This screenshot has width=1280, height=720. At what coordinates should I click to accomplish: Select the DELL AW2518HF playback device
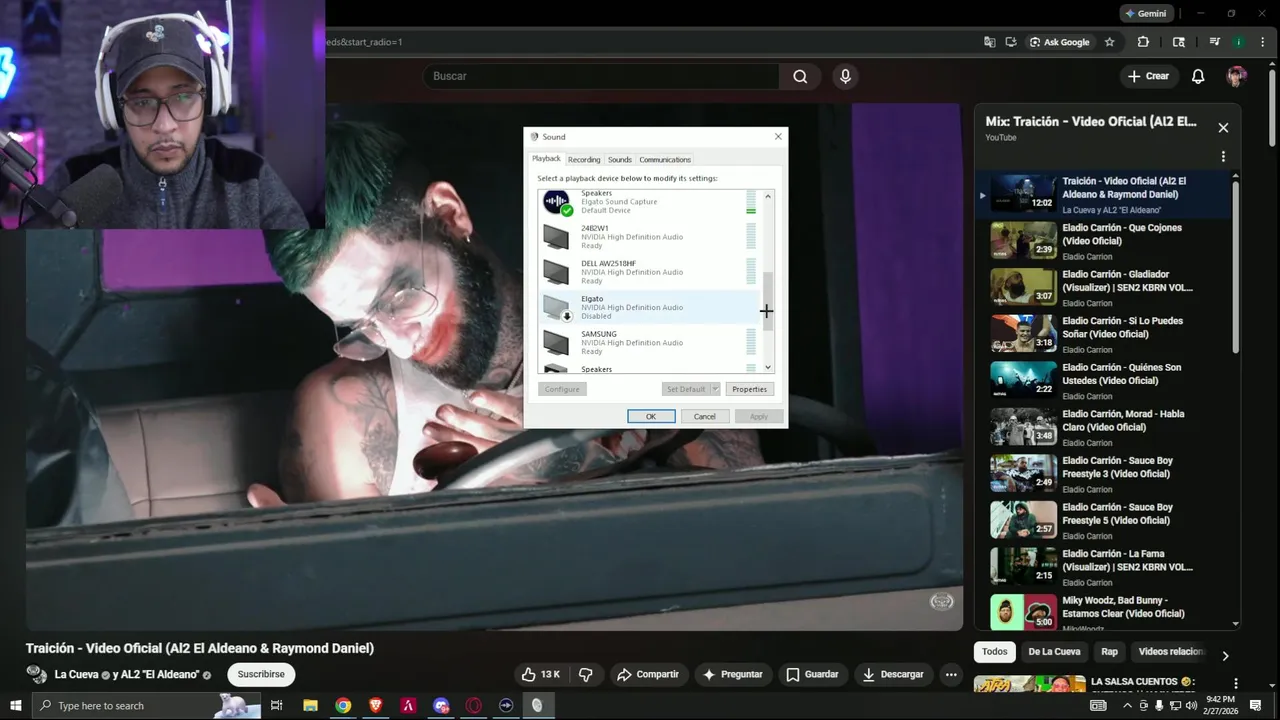pos(650,272)
